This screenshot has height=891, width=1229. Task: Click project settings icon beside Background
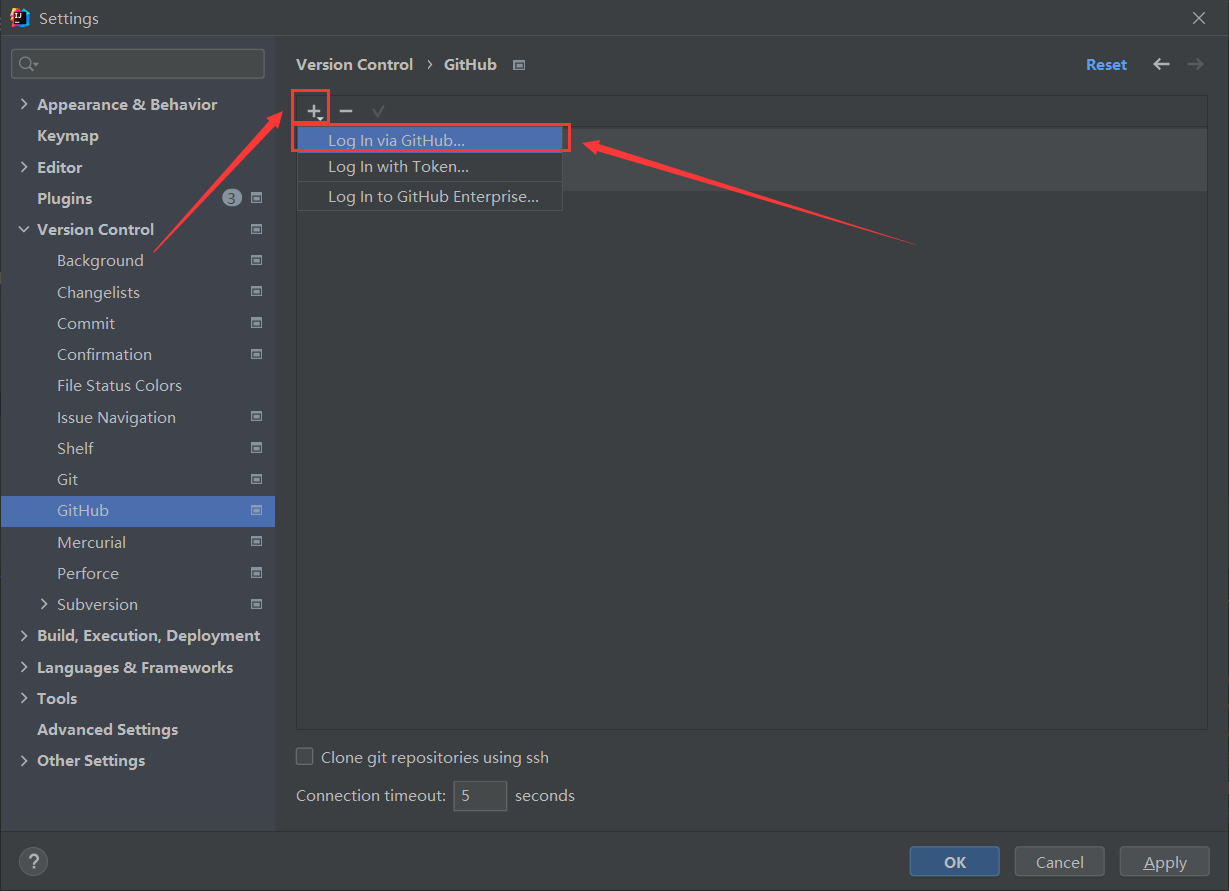pos(256,260)
